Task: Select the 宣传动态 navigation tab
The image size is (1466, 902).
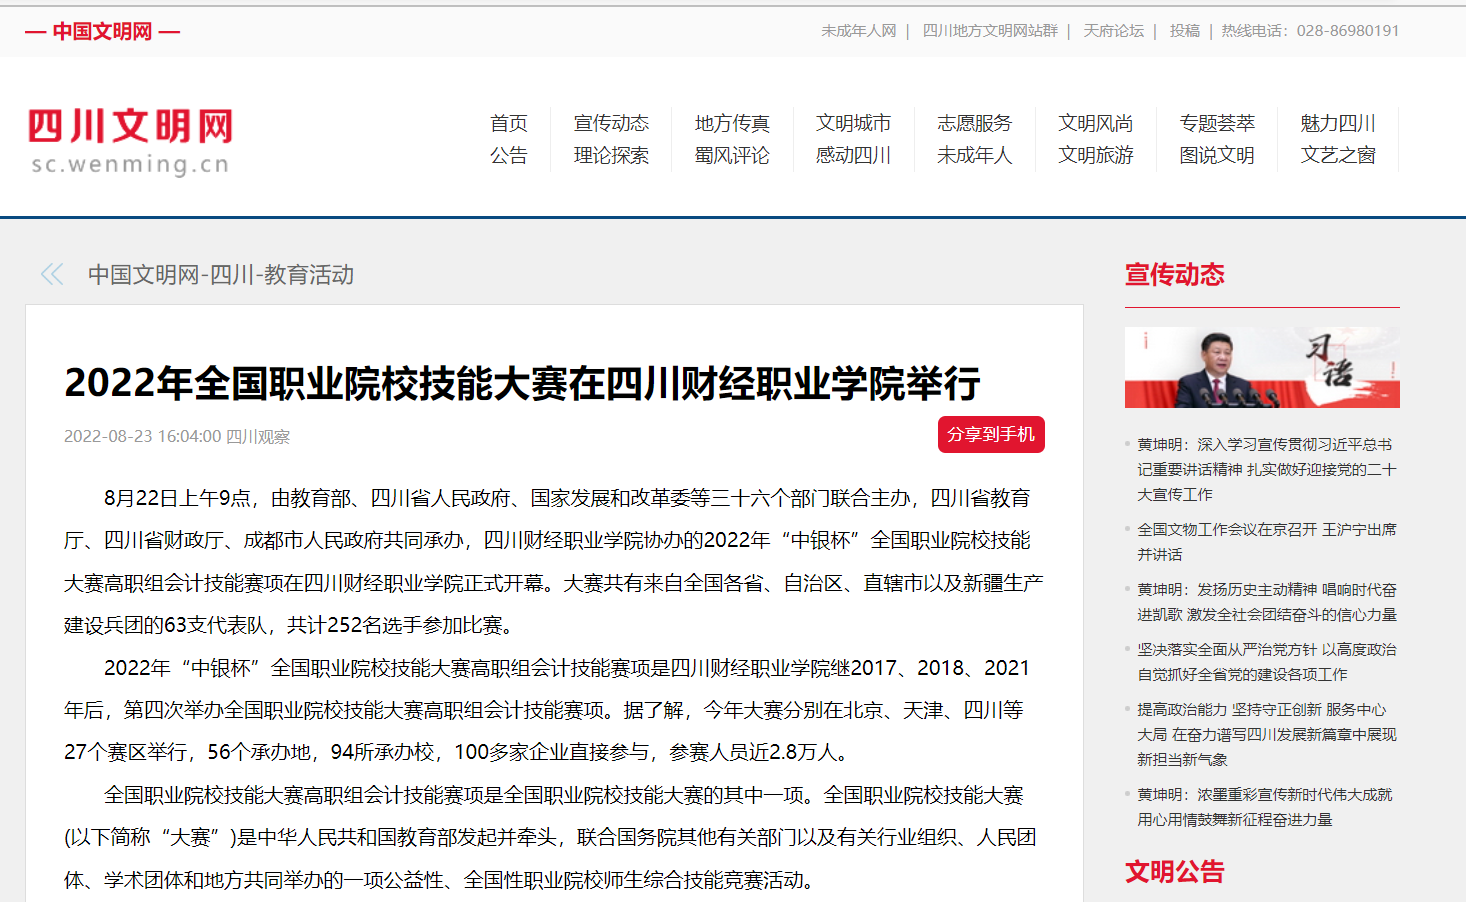Action: click(x=611, y=123)
